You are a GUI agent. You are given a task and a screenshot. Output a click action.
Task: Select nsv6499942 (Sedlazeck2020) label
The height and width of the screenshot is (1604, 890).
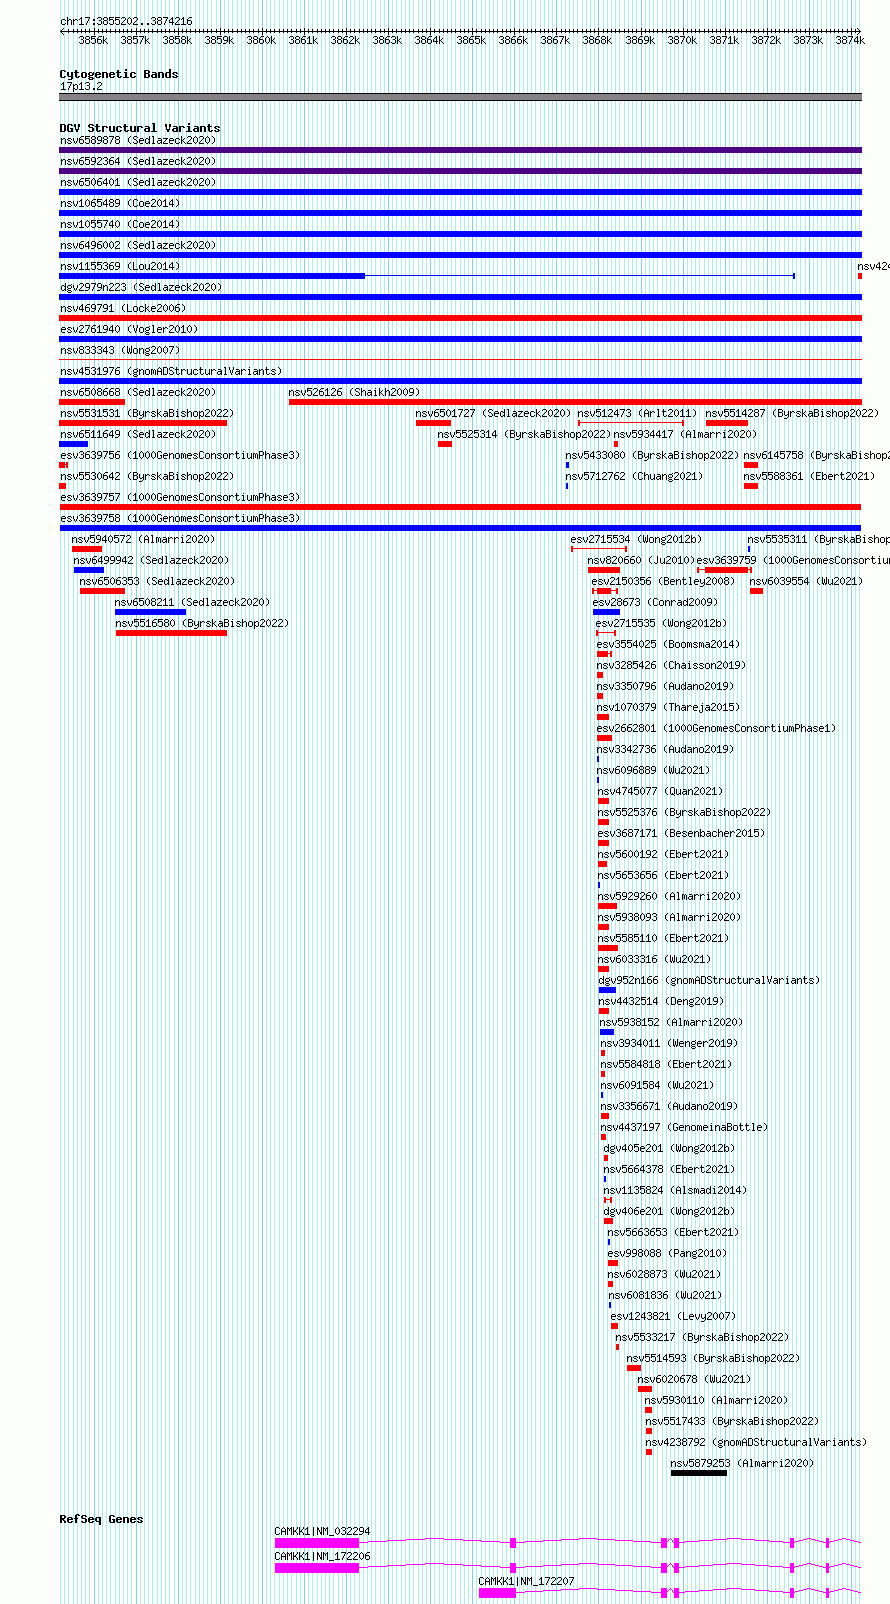point(151,560)
